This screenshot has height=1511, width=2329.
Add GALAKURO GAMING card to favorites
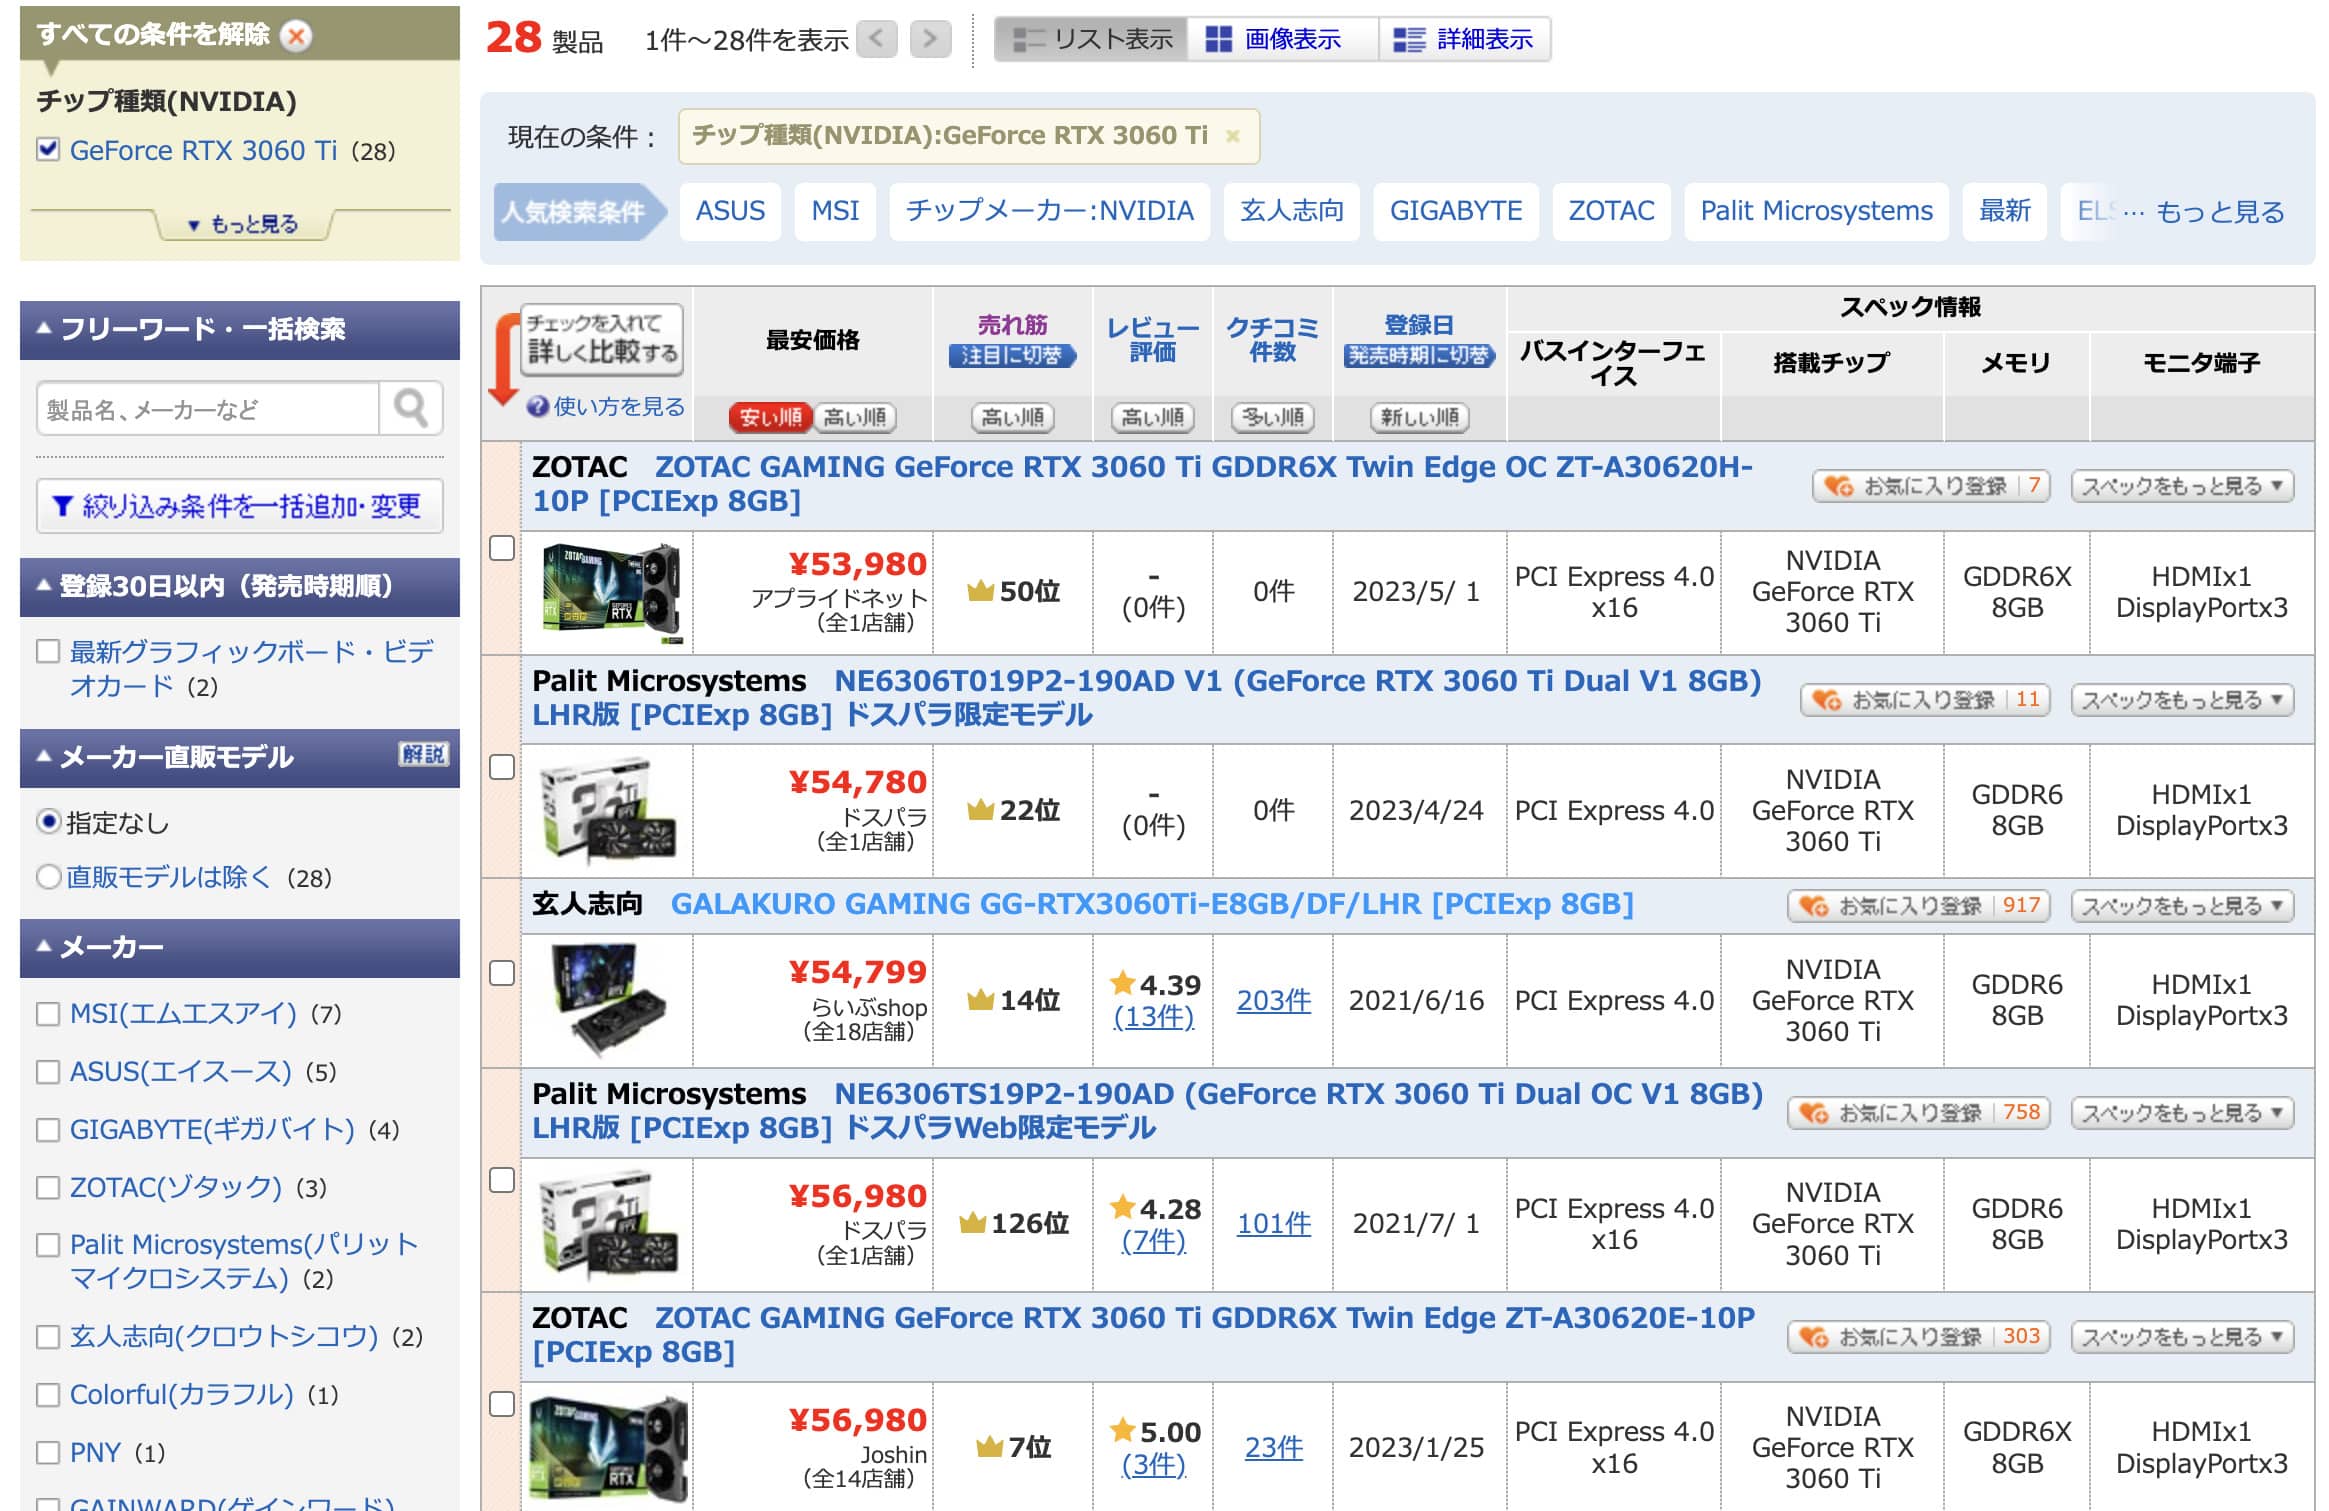click(x=1919, y=906)
